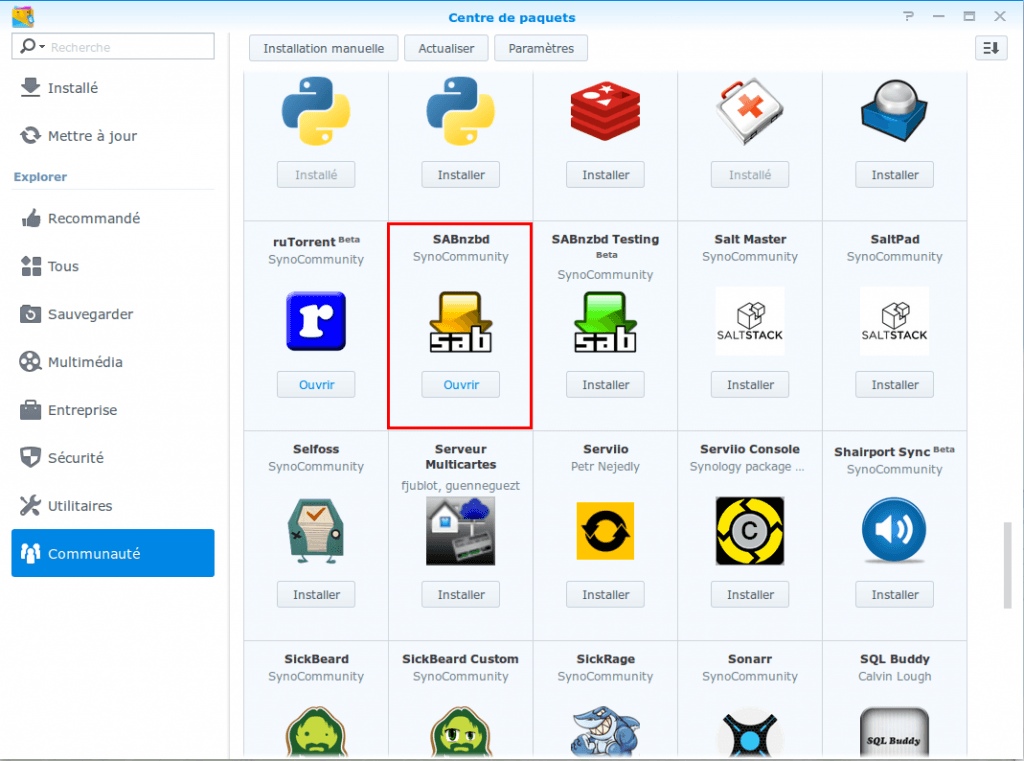Click the package list scrollbar thumb
The height and width of the screenshot is (761, 1024).
(x=1007, y=566)
